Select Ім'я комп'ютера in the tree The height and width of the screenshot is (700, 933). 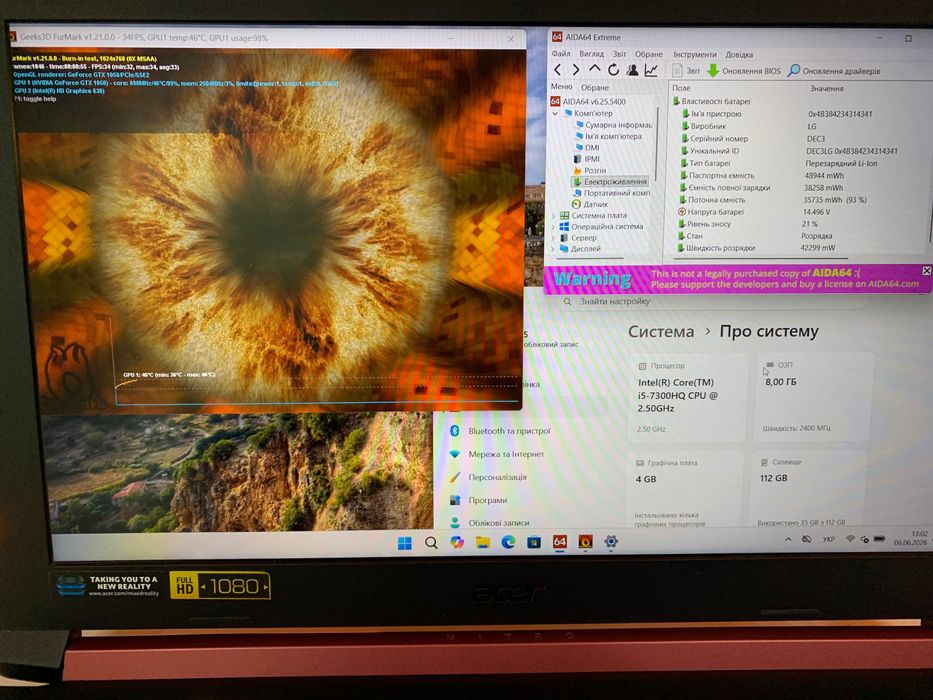(608, 136)
